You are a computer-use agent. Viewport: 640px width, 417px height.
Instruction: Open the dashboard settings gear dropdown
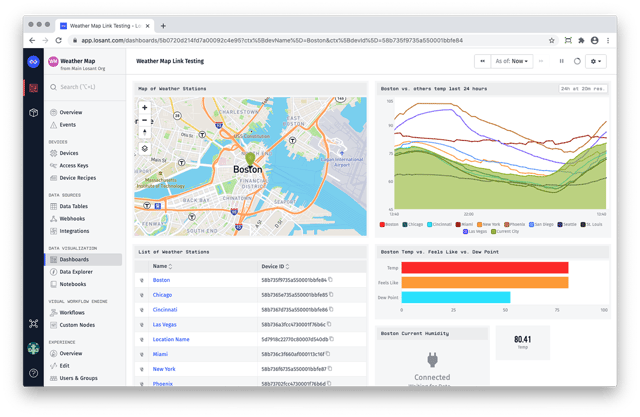[x=596, y=61]
